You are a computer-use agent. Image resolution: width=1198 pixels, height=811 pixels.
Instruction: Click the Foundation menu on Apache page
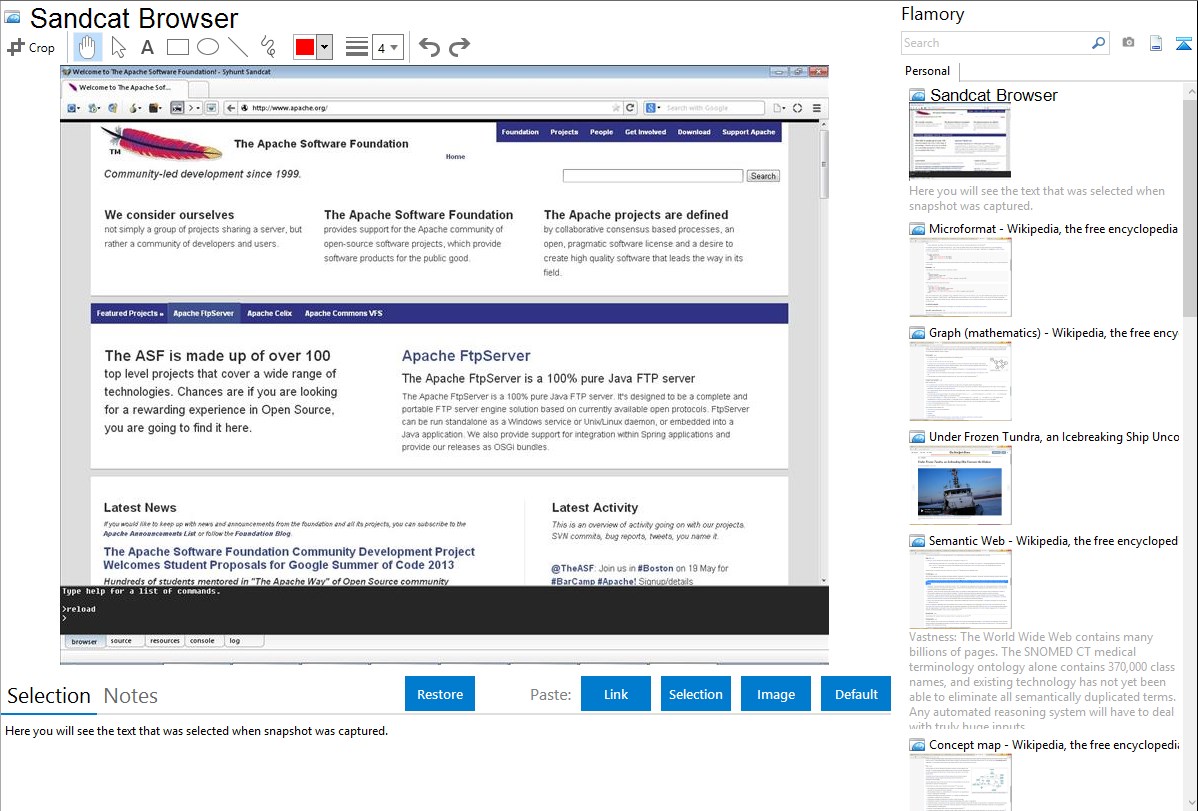[x=520, y=132]
